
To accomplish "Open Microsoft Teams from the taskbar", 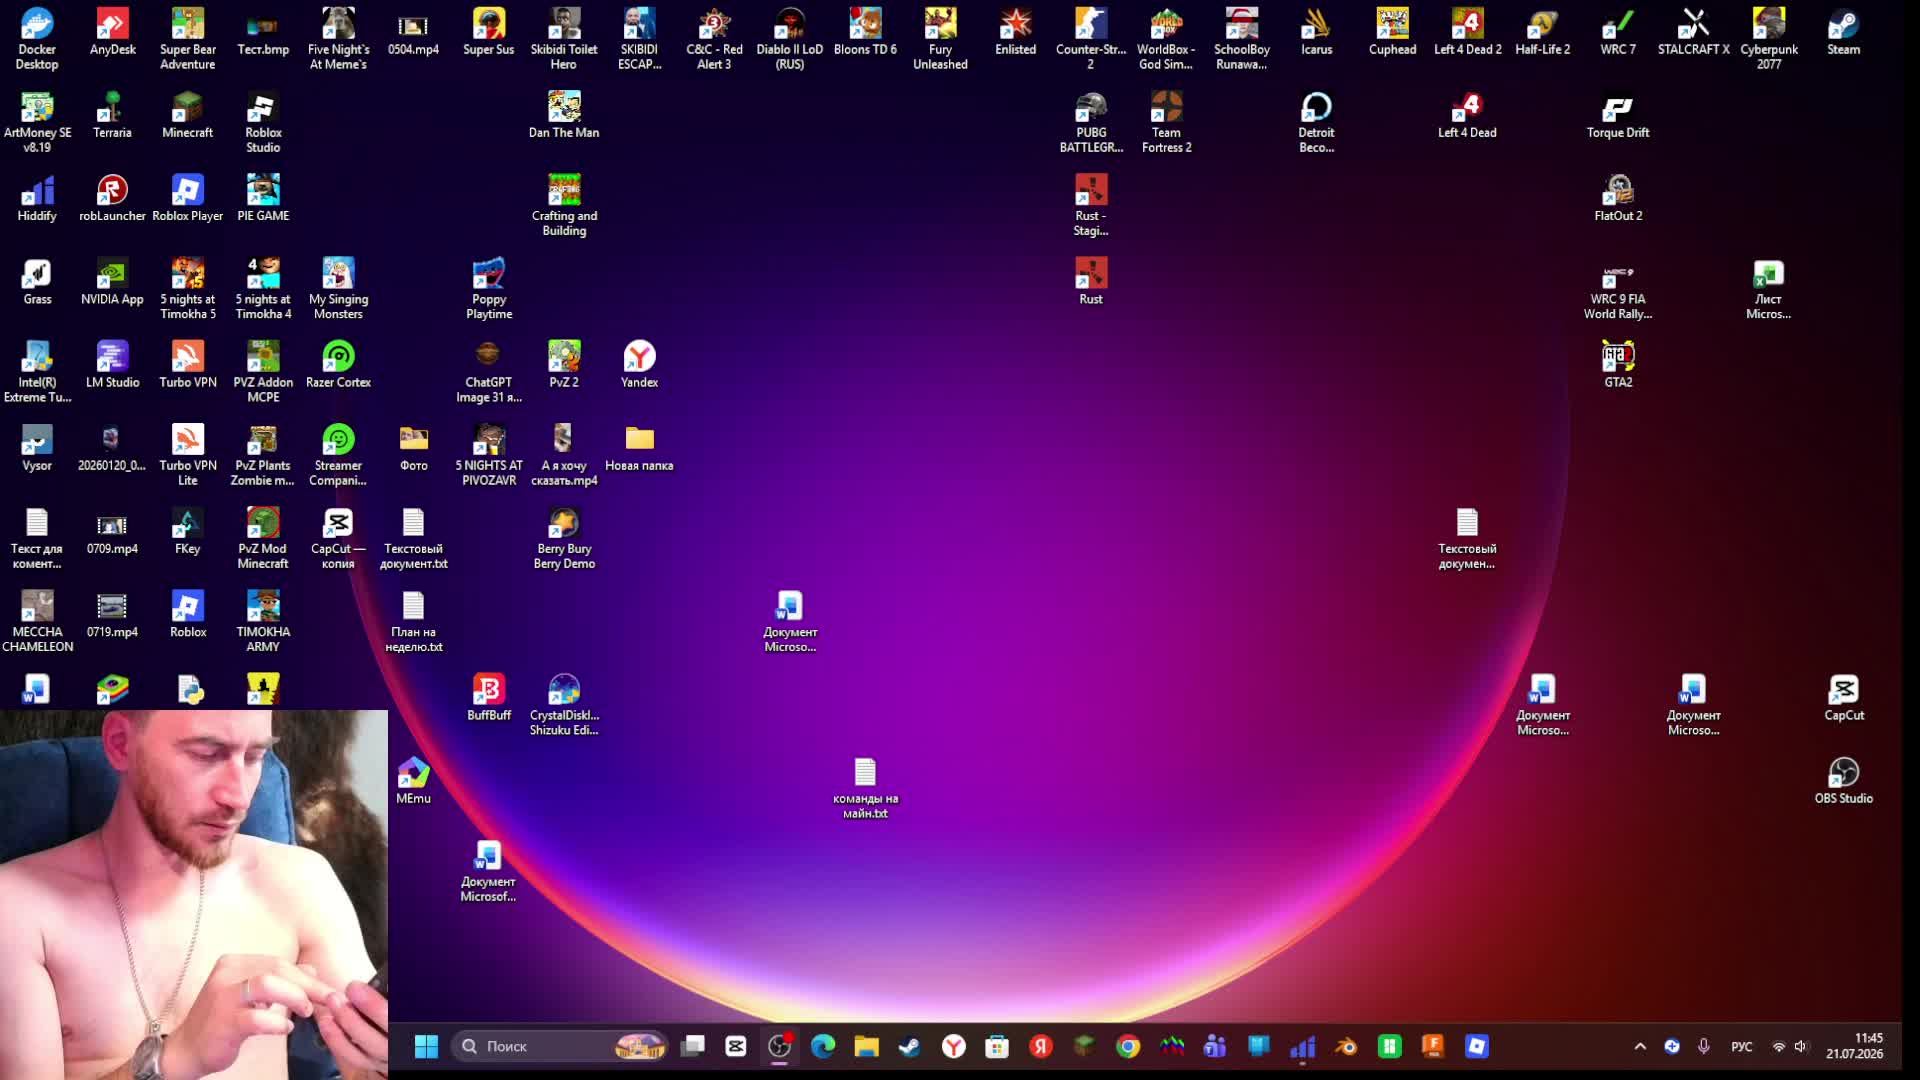I will [x=1215, y=1046].
